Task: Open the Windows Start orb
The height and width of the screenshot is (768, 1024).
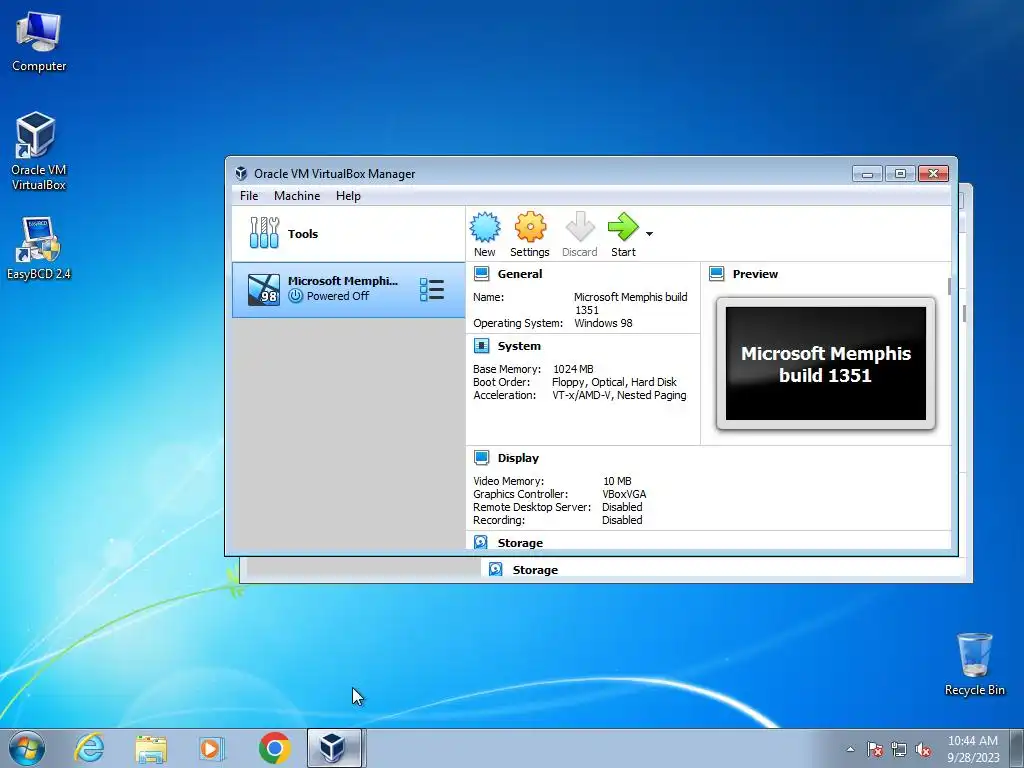Action: 27,748
